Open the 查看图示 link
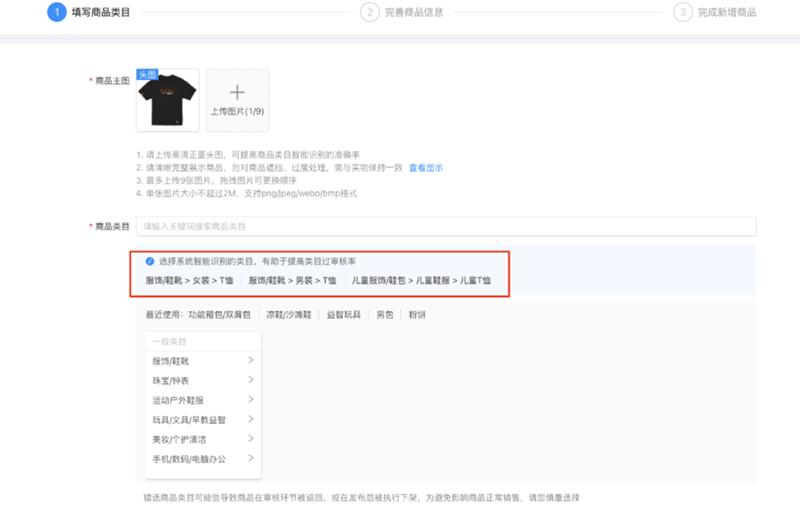Viewport: 800px width, 506px height. point(425,167)
